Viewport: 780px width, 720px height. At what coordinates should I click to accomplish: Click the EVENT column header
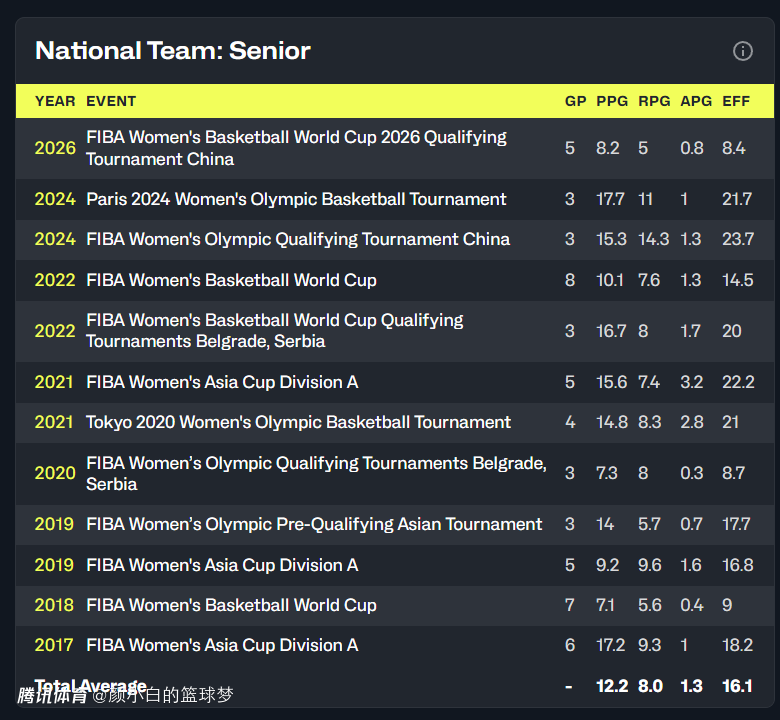pyautogui.click(x=111, y=101)
